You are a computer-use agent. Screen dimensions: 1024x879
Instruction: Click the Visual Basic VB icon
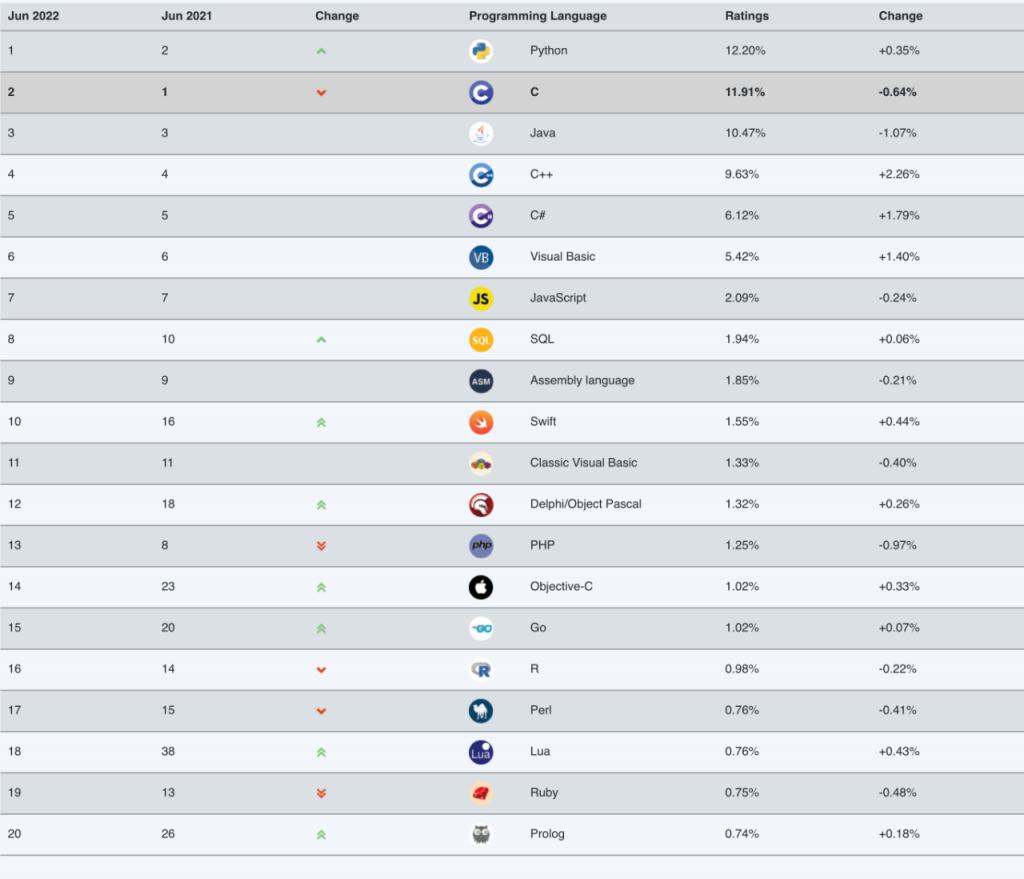(x=481, y=257)
